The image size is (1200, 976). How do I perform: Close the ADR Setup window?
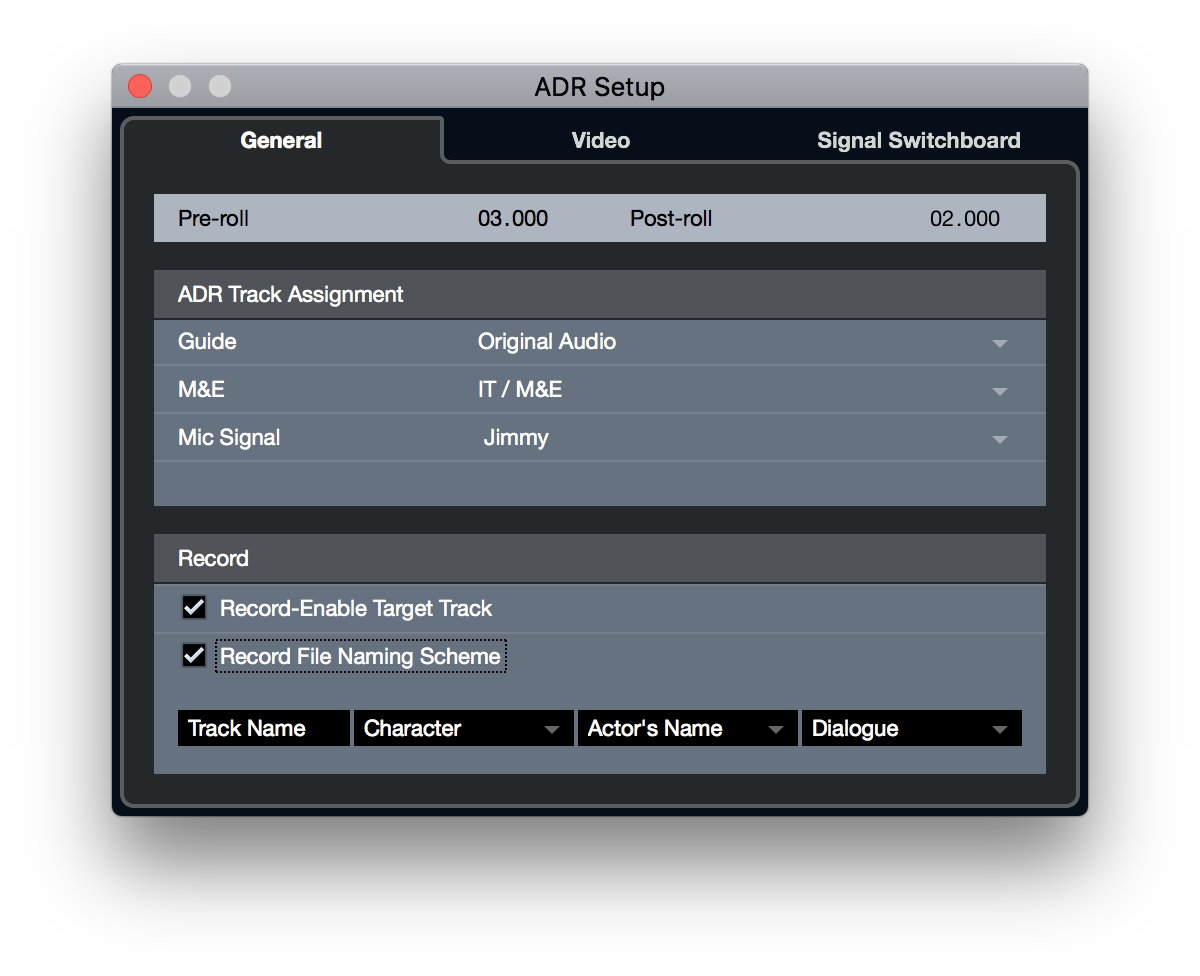click(x=140, y=87)
